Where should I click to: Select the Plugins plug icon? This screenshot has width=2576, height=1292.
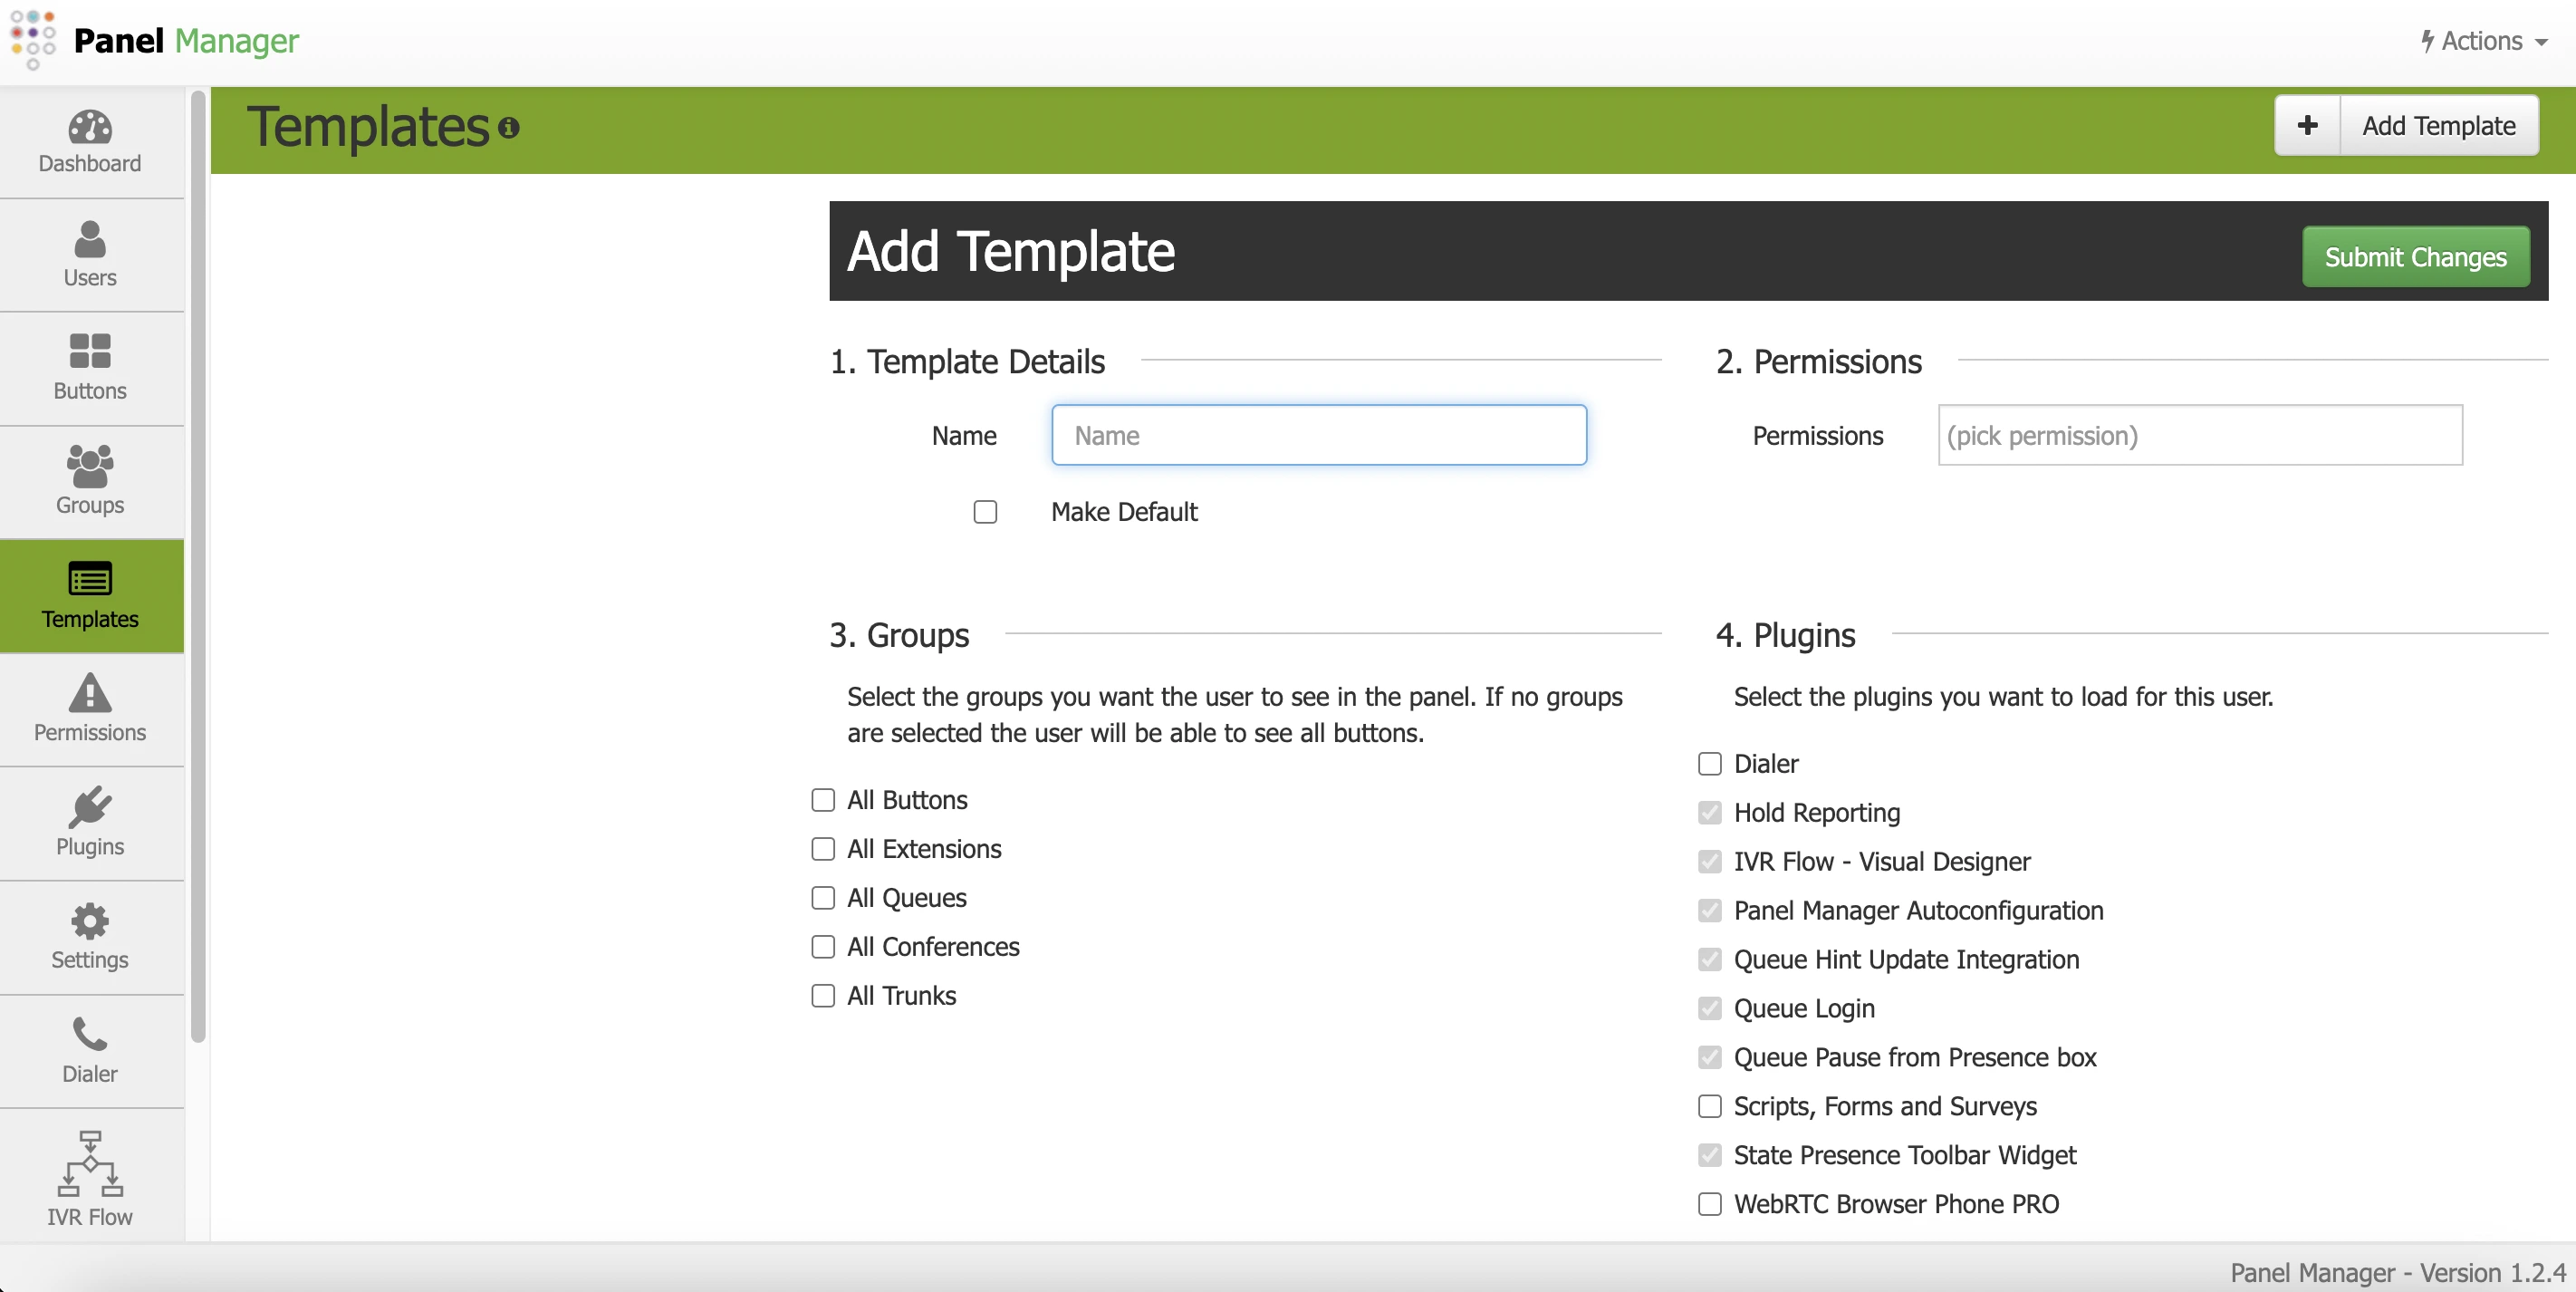[89, 820]
